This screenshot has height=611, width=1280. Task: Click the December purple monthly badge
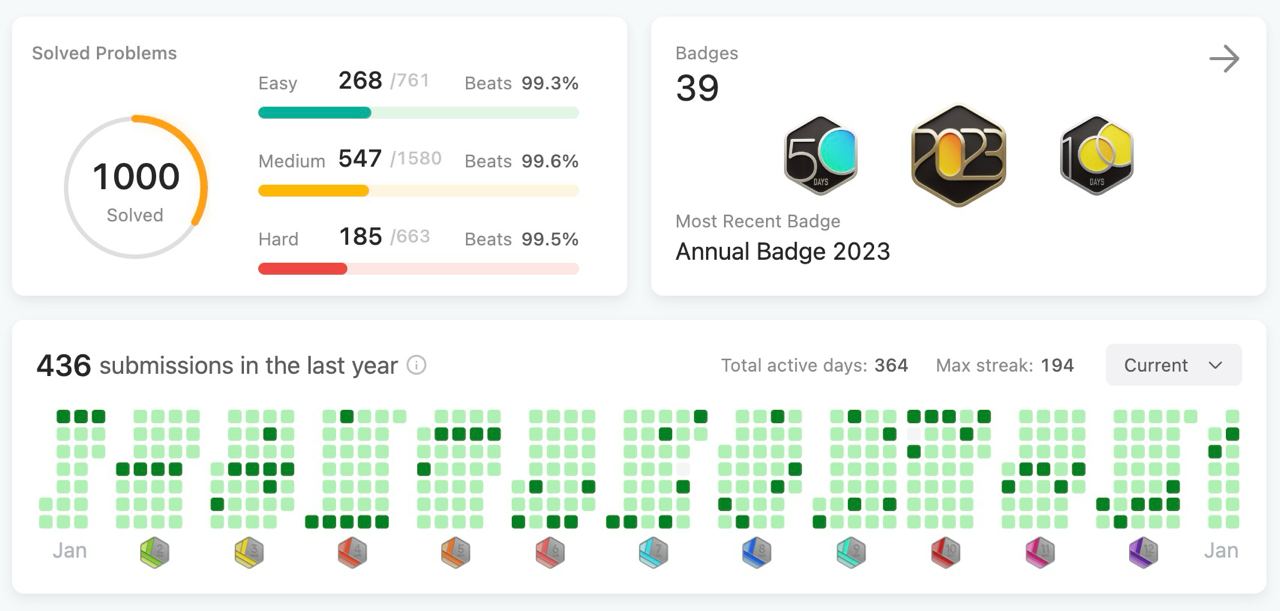[1142, 552]
